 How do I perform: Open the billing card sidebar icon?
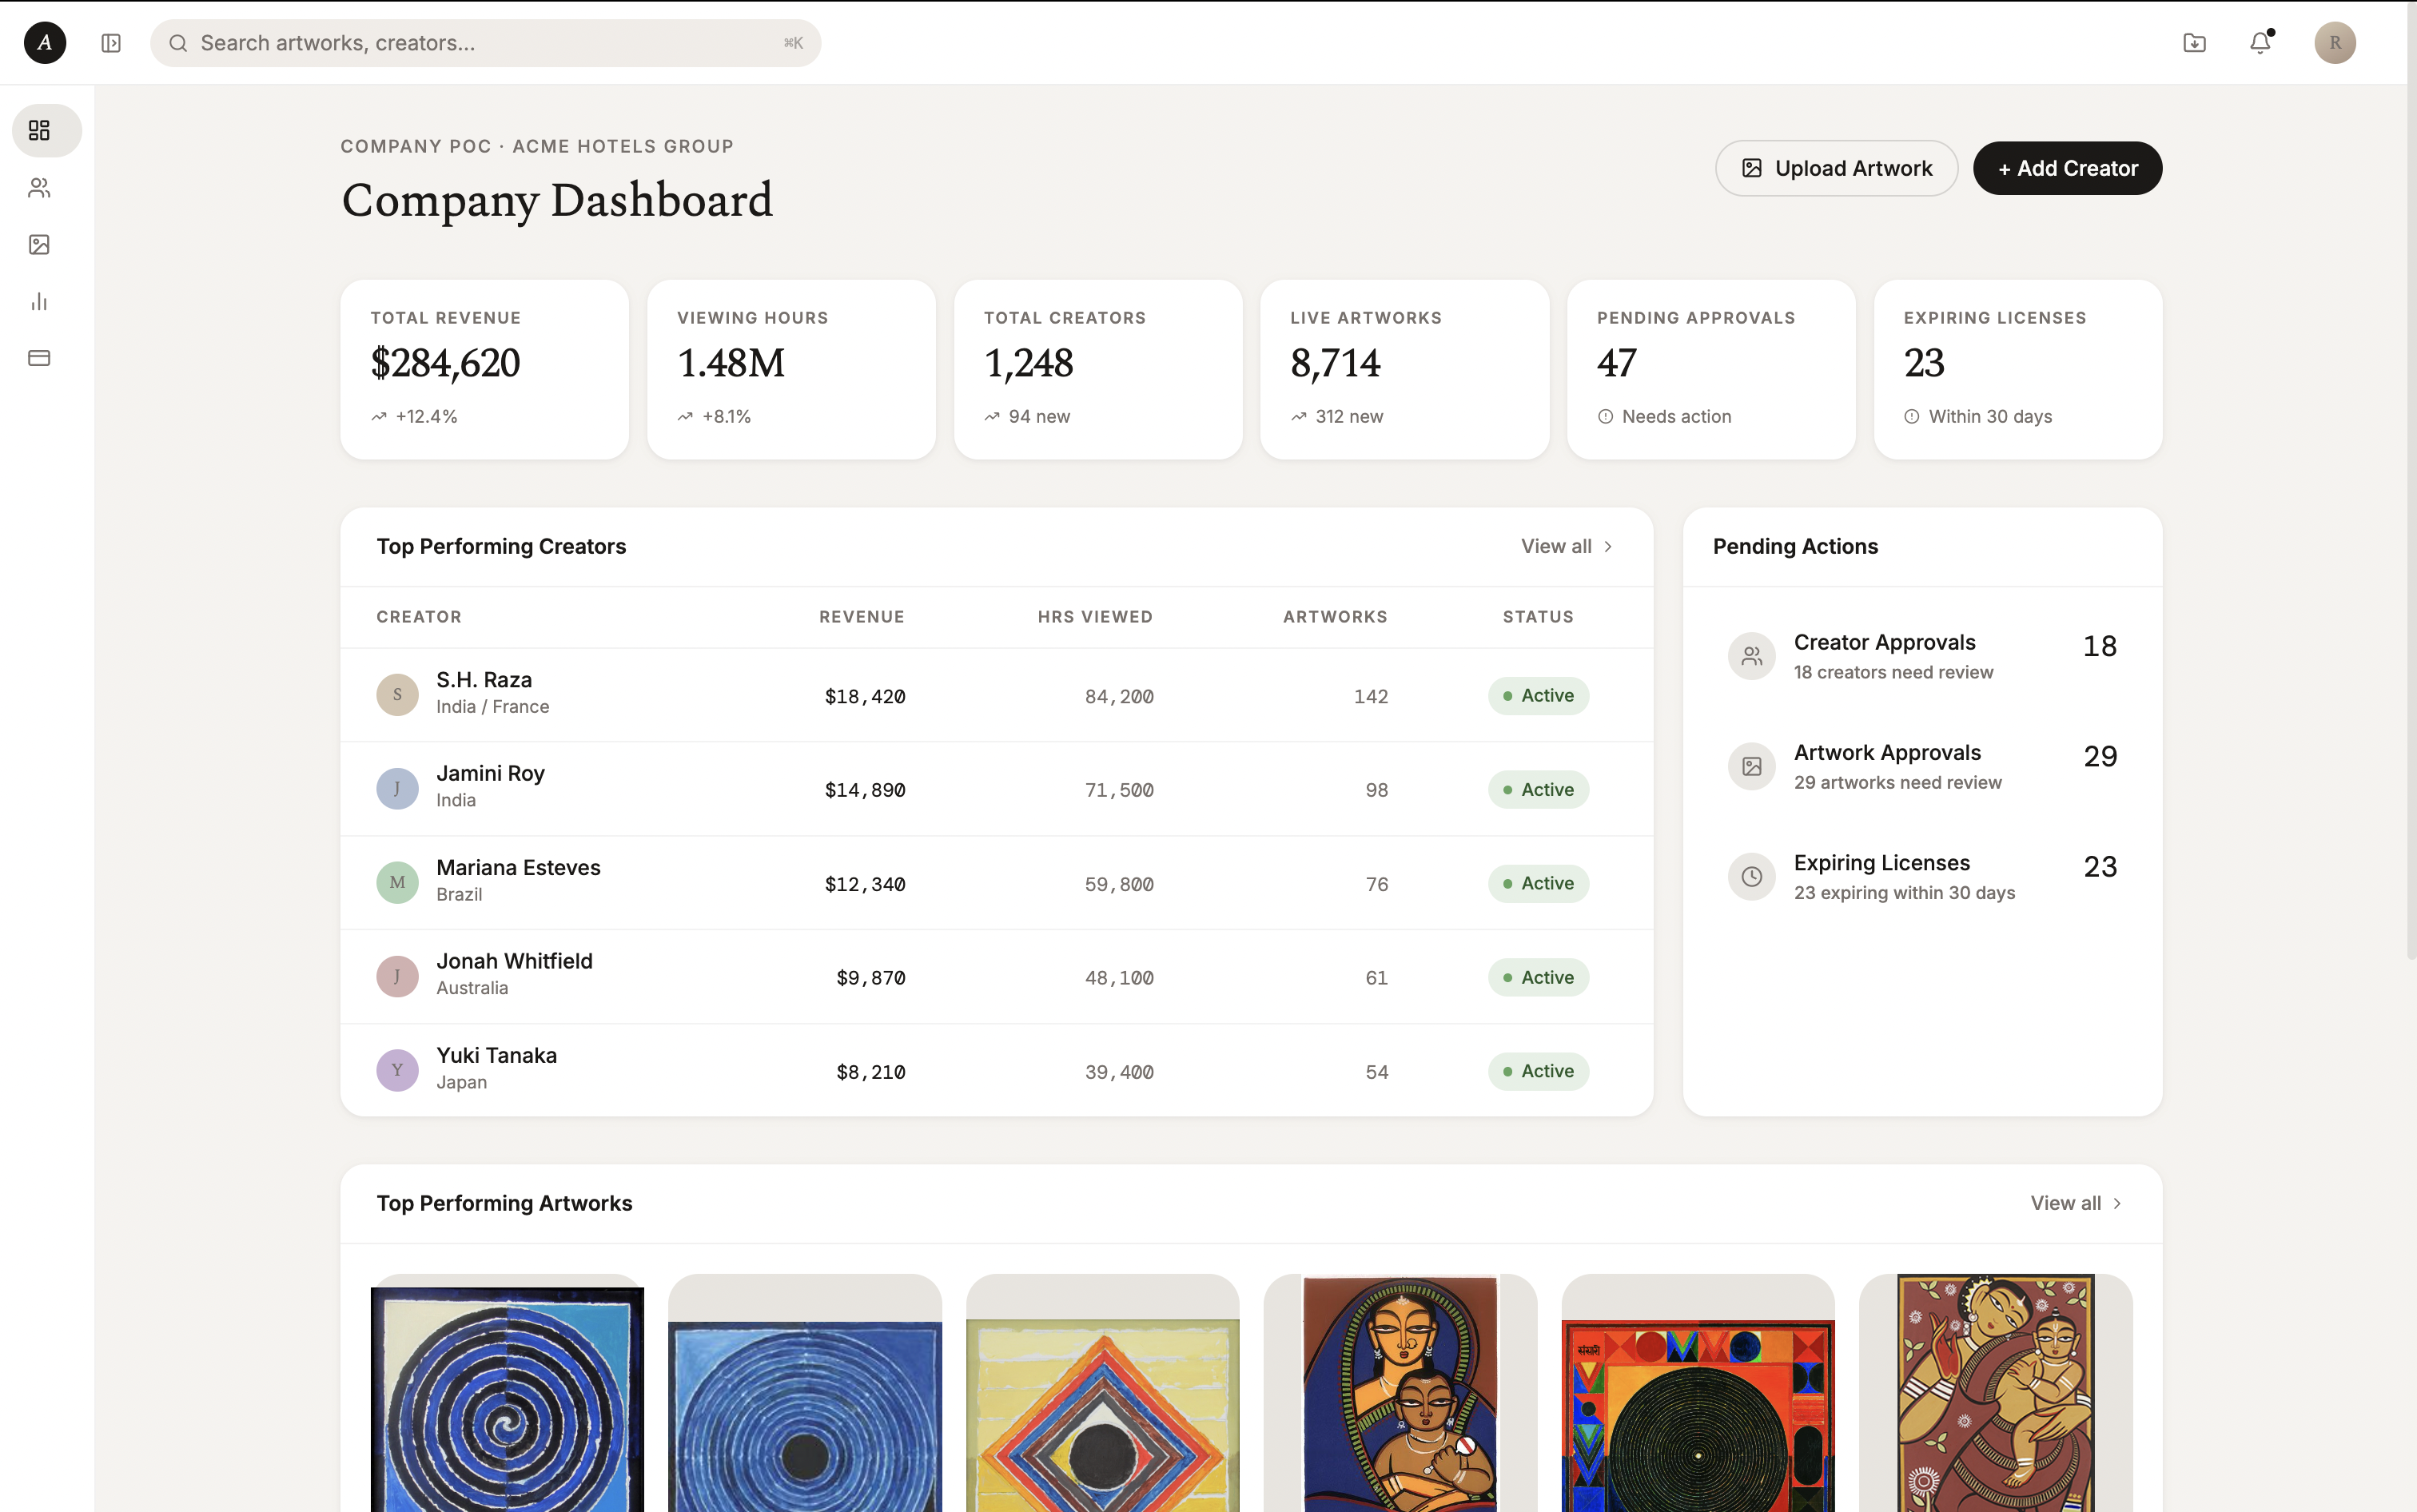39,358
